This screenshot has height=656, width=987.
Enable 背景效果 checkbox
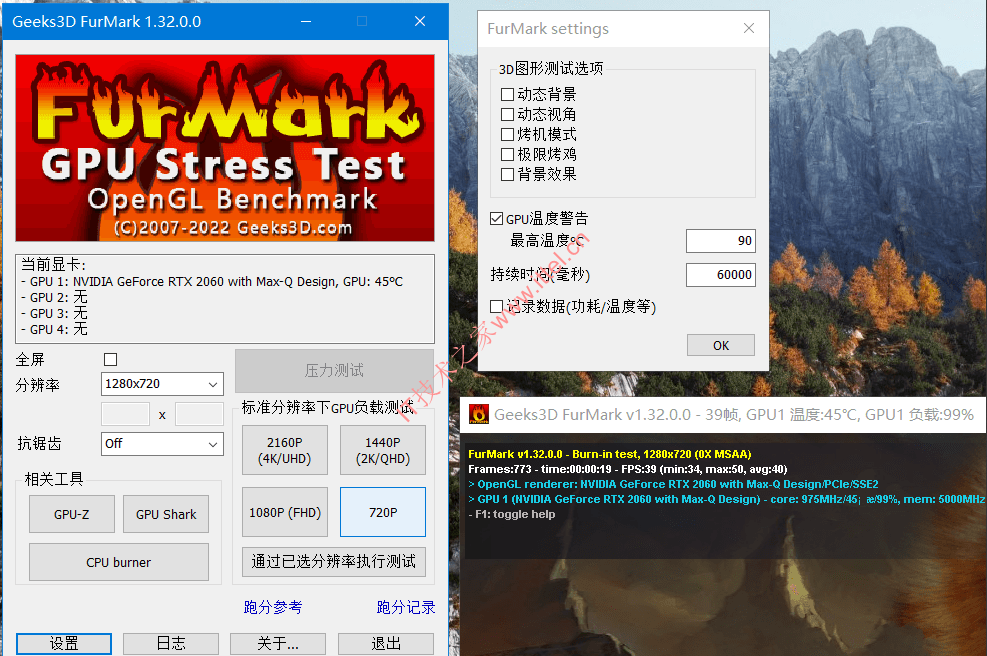click(507, 174)
